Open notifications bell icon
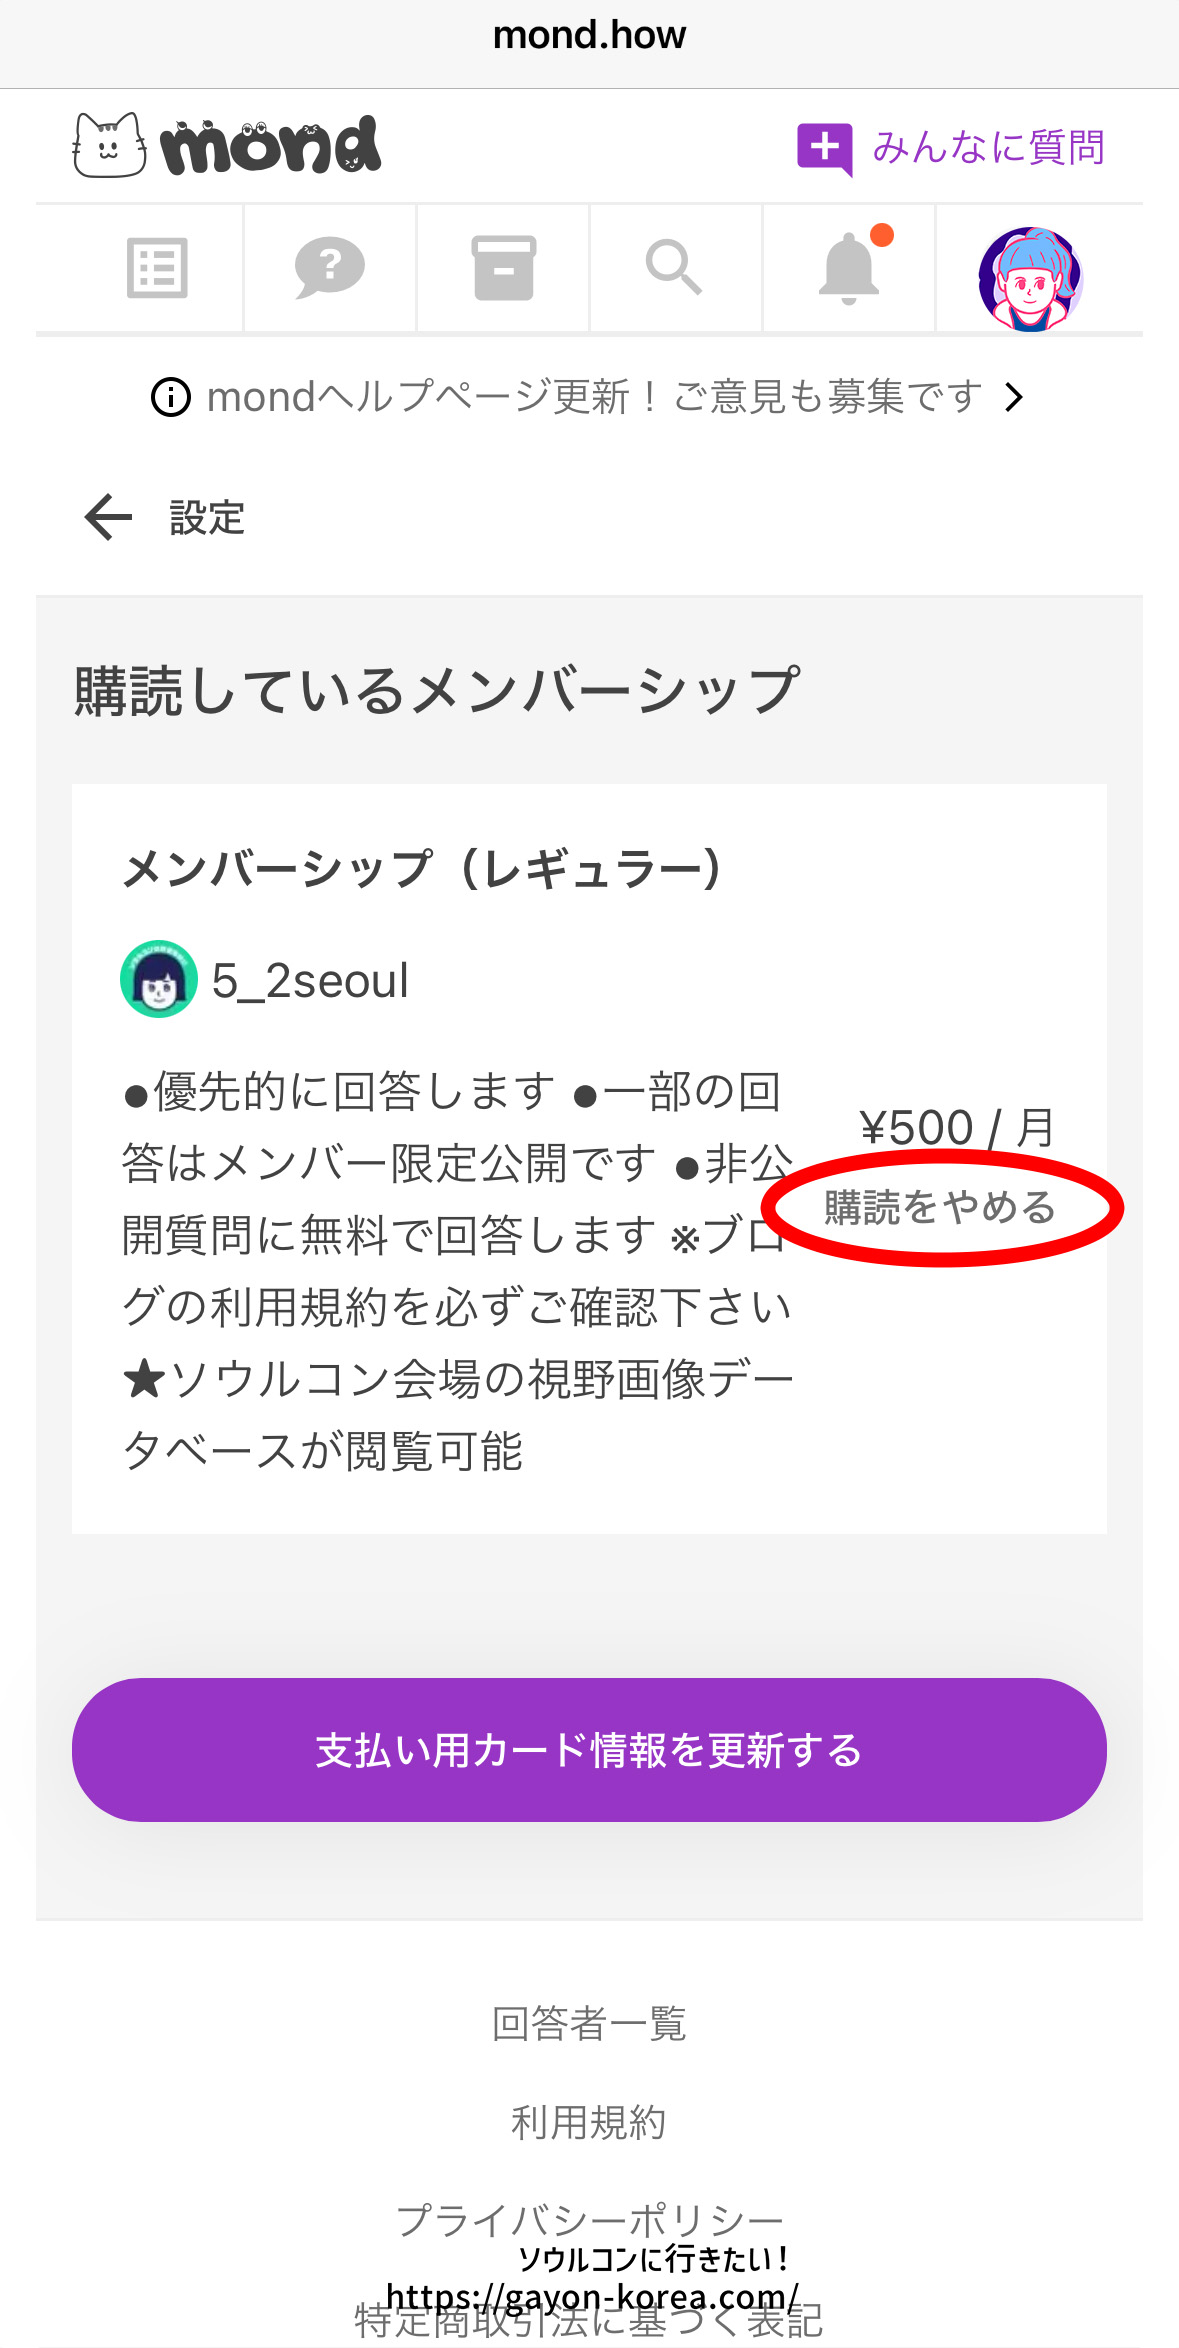Image resolution: width=1179 pixels, height=2348 pixels. click(849, 268)
